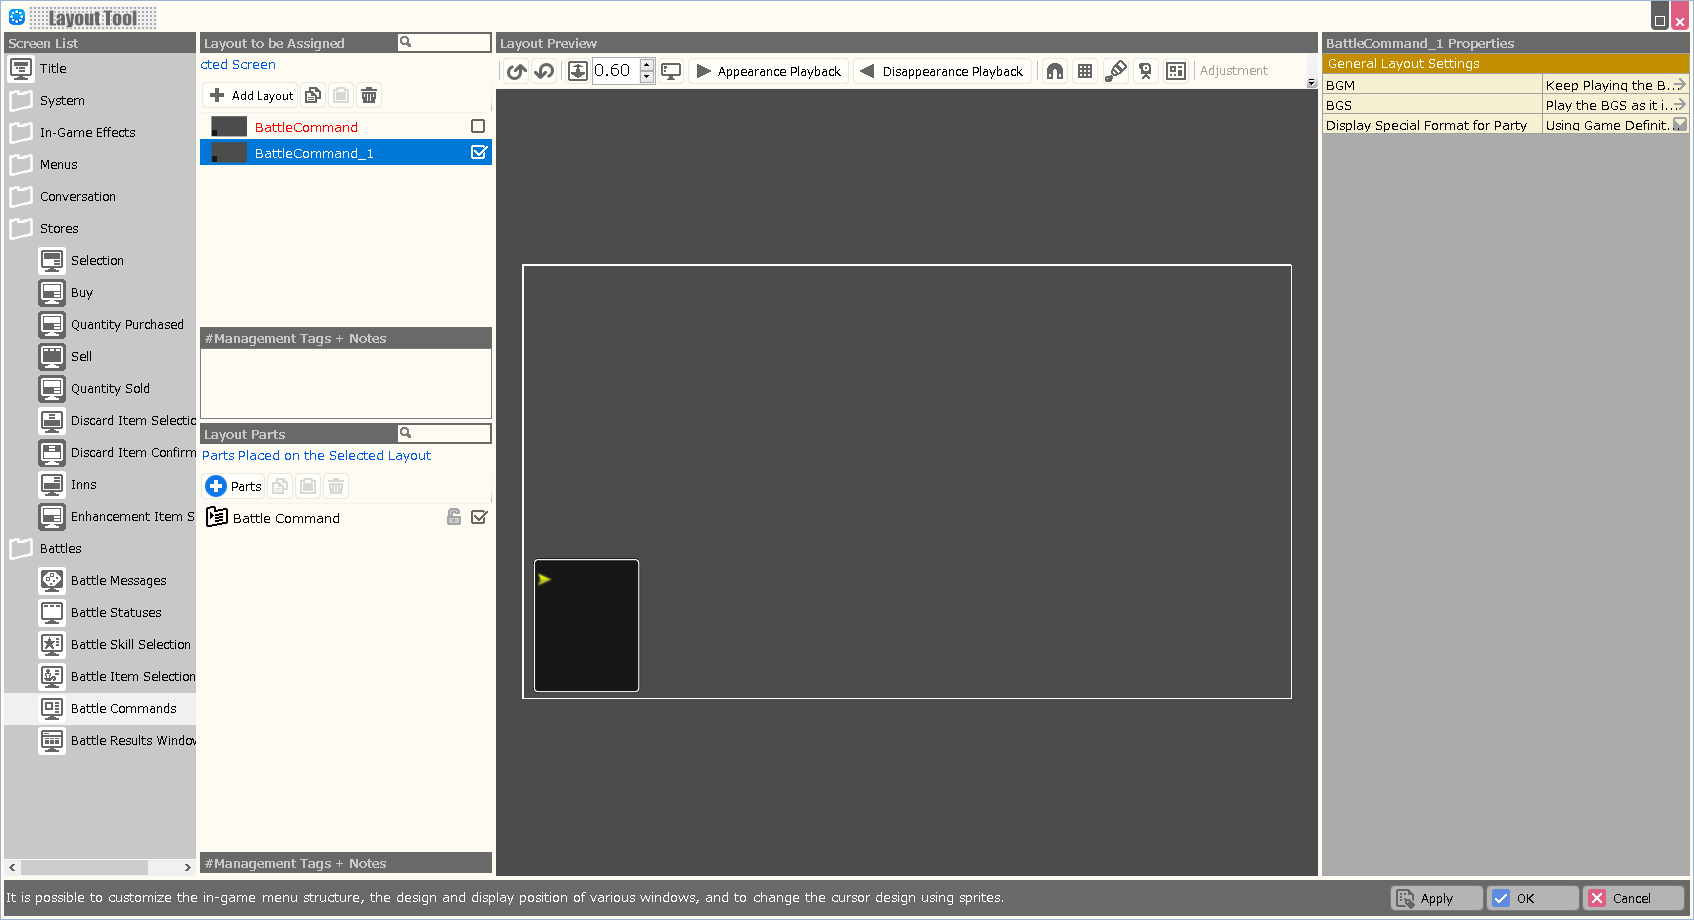Expand the Stores folder in the Screen List
This screenshot has width=1694, height=920.
coord(21,229)
